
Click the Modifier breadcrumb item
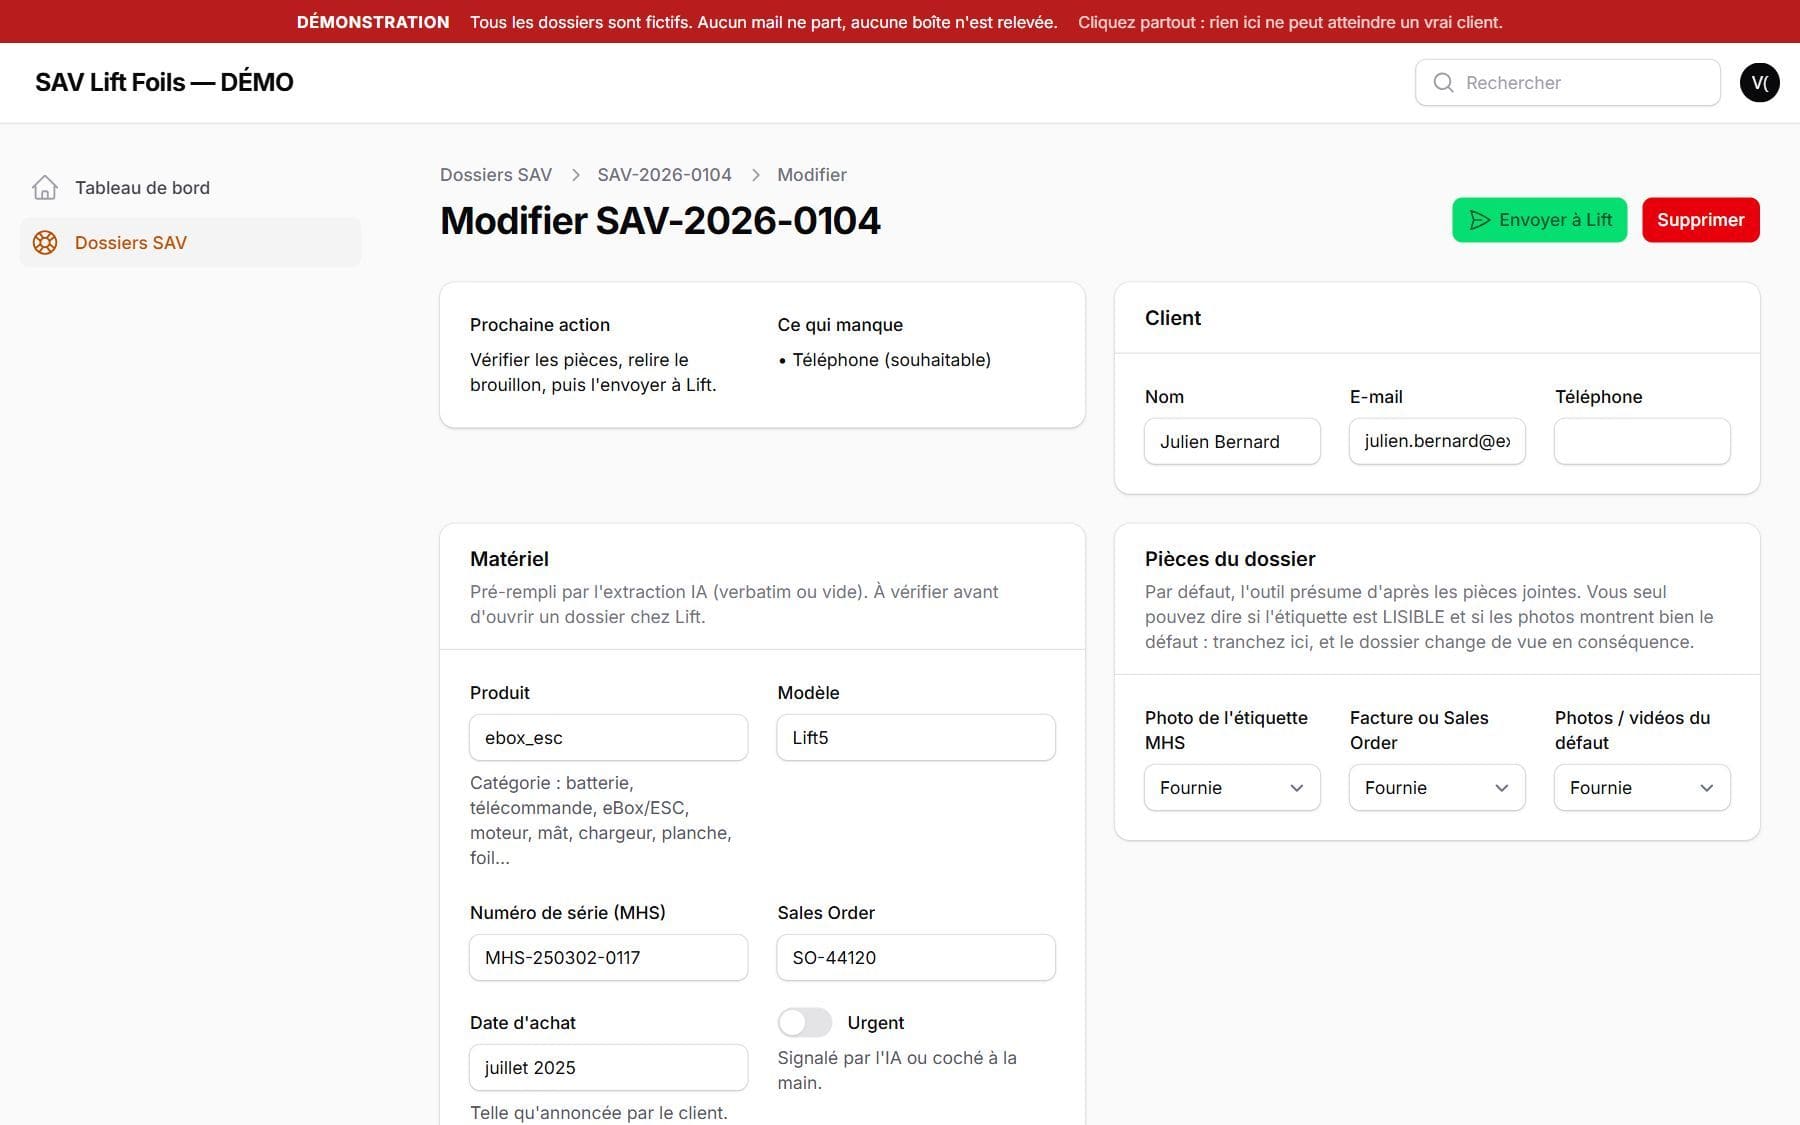click(812, 175)
